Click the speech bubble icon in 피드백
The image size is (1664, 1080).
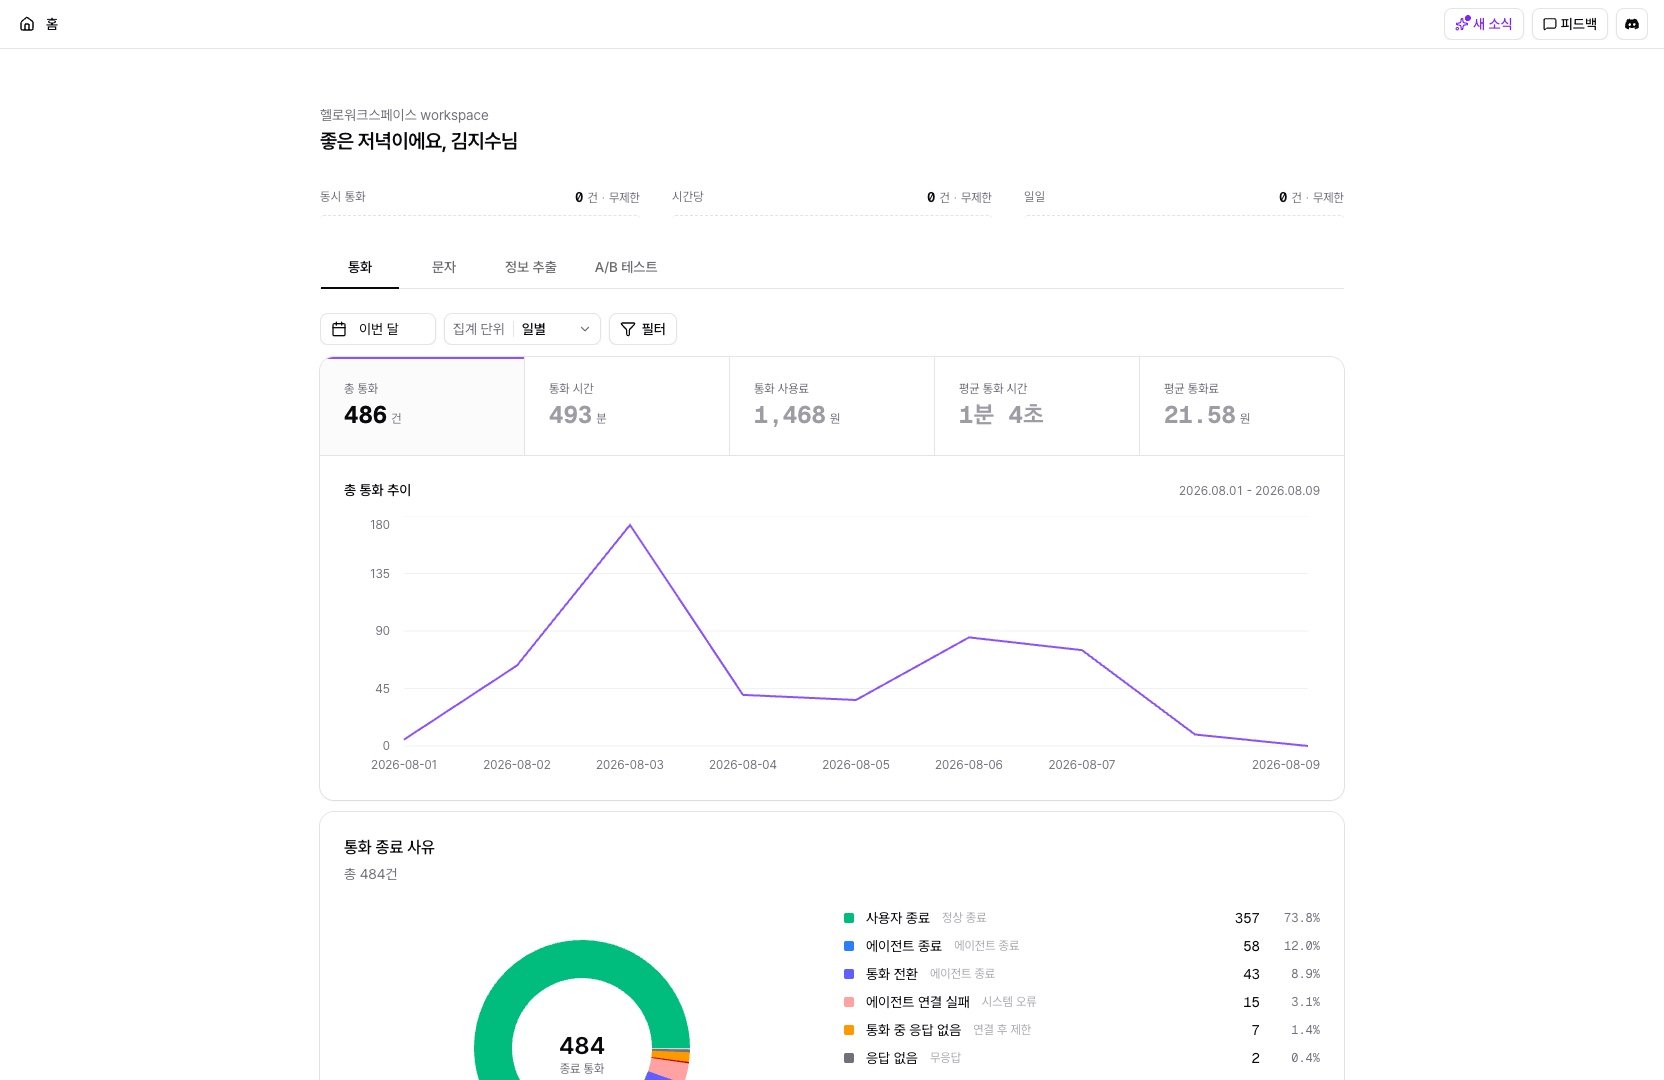[x=1549, y=24]
